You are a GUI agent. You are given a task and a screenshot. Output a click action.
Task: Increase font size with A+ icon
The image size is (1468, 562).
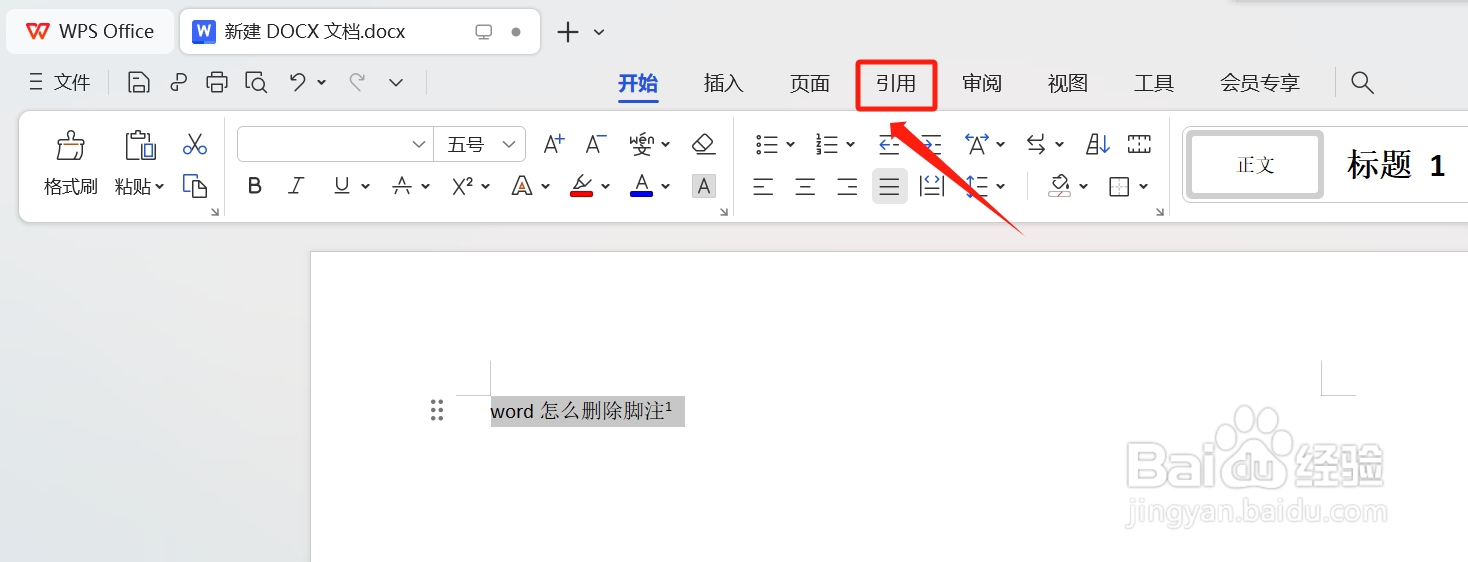tap(554, 145)
